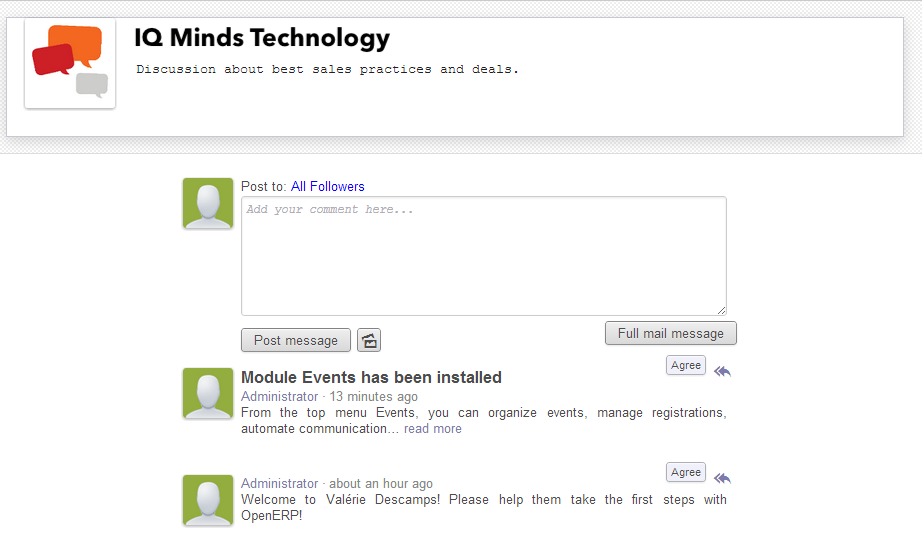Agree with the Module Events installed post

click(686, 365)
